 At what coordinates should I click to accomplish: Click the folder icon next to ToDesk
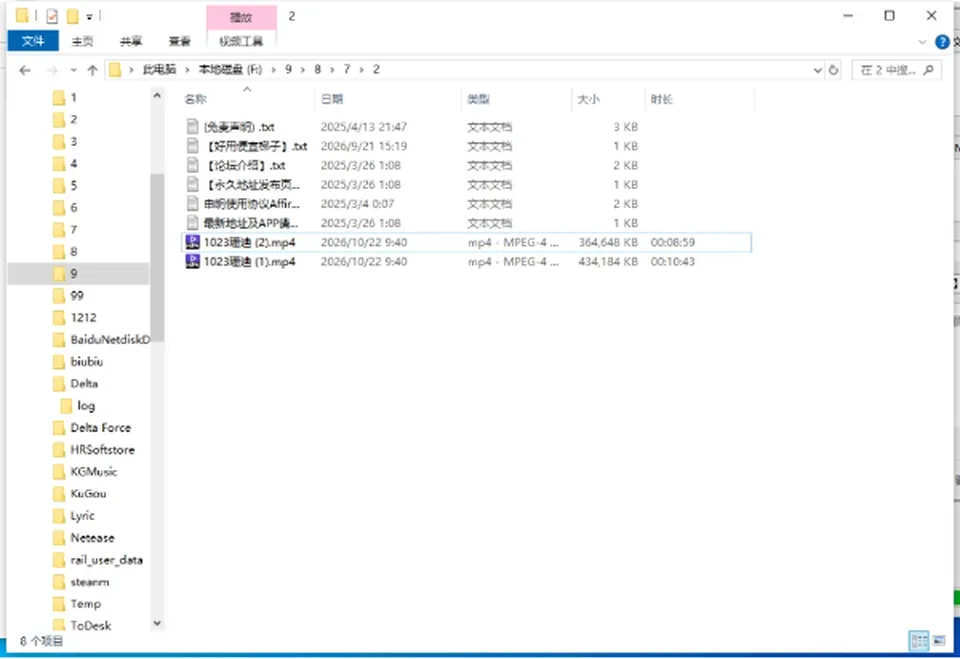(59, 625)
